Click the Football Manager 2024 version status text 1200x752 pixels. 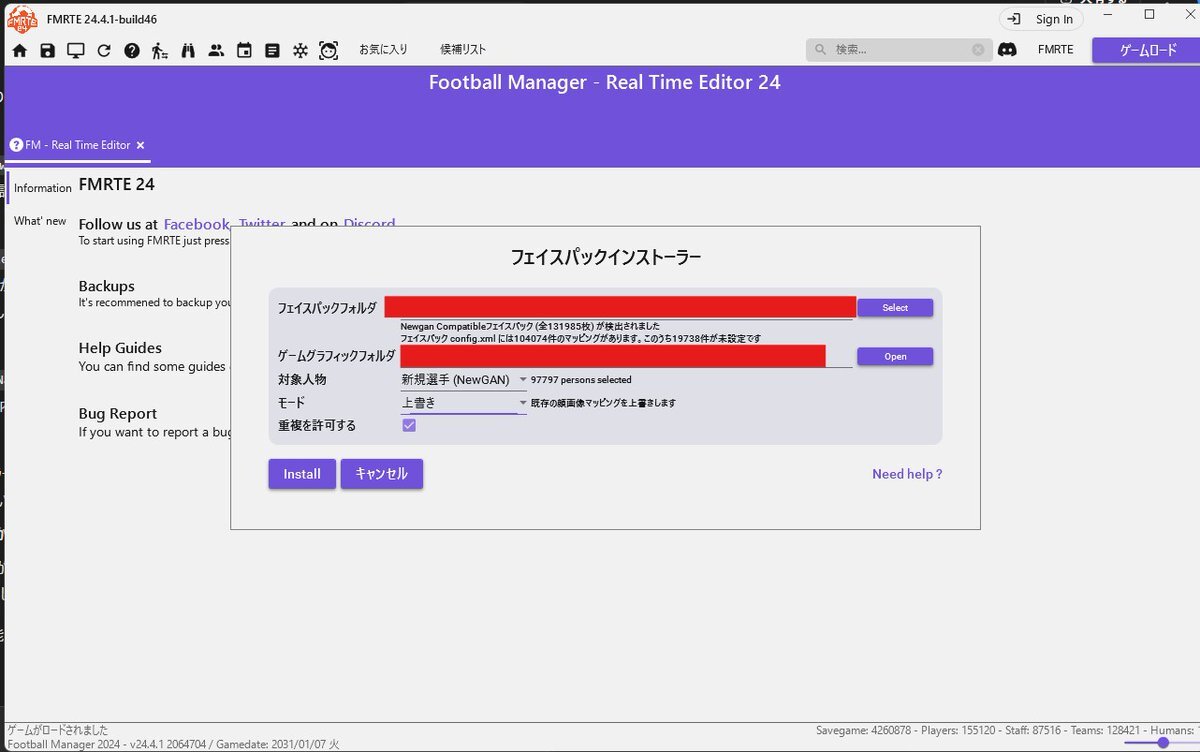[174, 744]
